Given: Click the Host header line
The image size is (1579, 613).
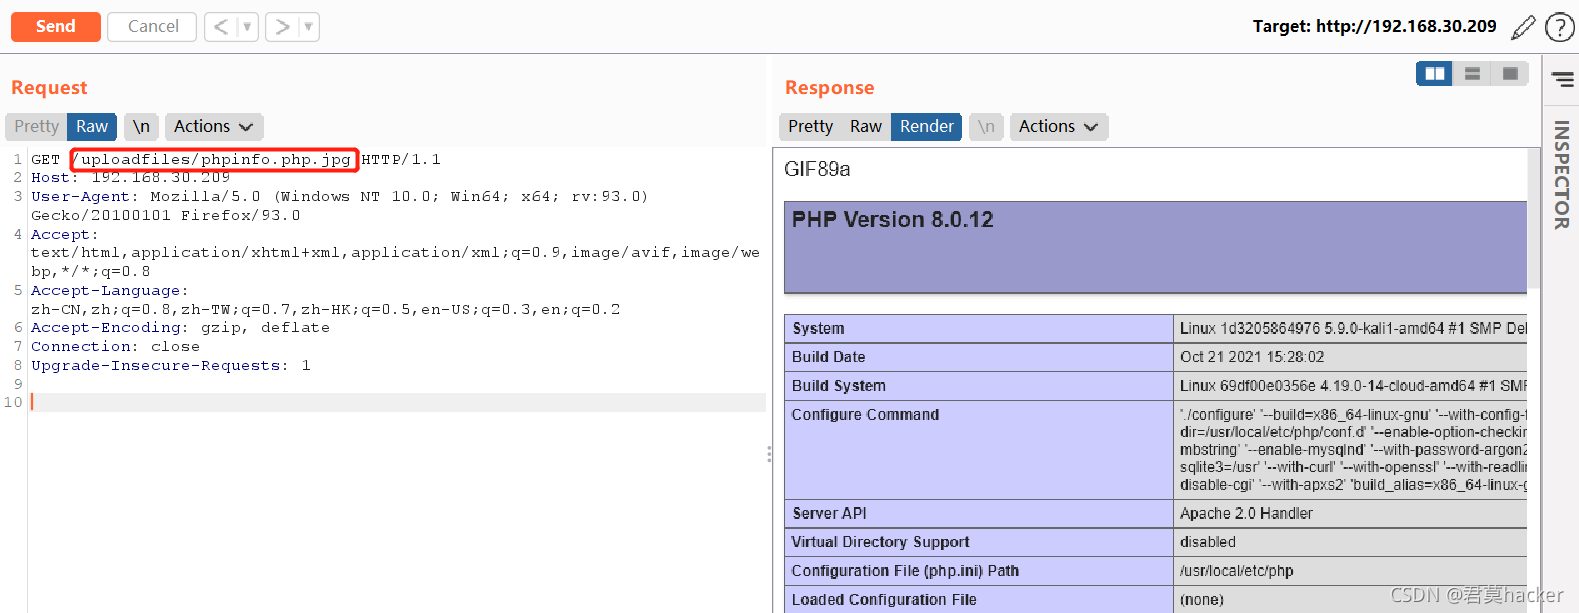Looking at the screenshot, I should pos(130,178).
